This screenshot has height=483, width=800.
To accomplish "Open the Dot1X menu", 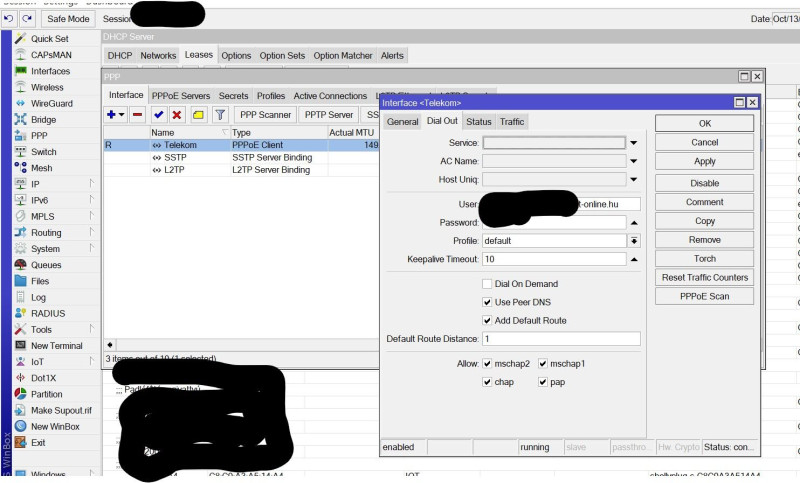I will coord(43,378).
